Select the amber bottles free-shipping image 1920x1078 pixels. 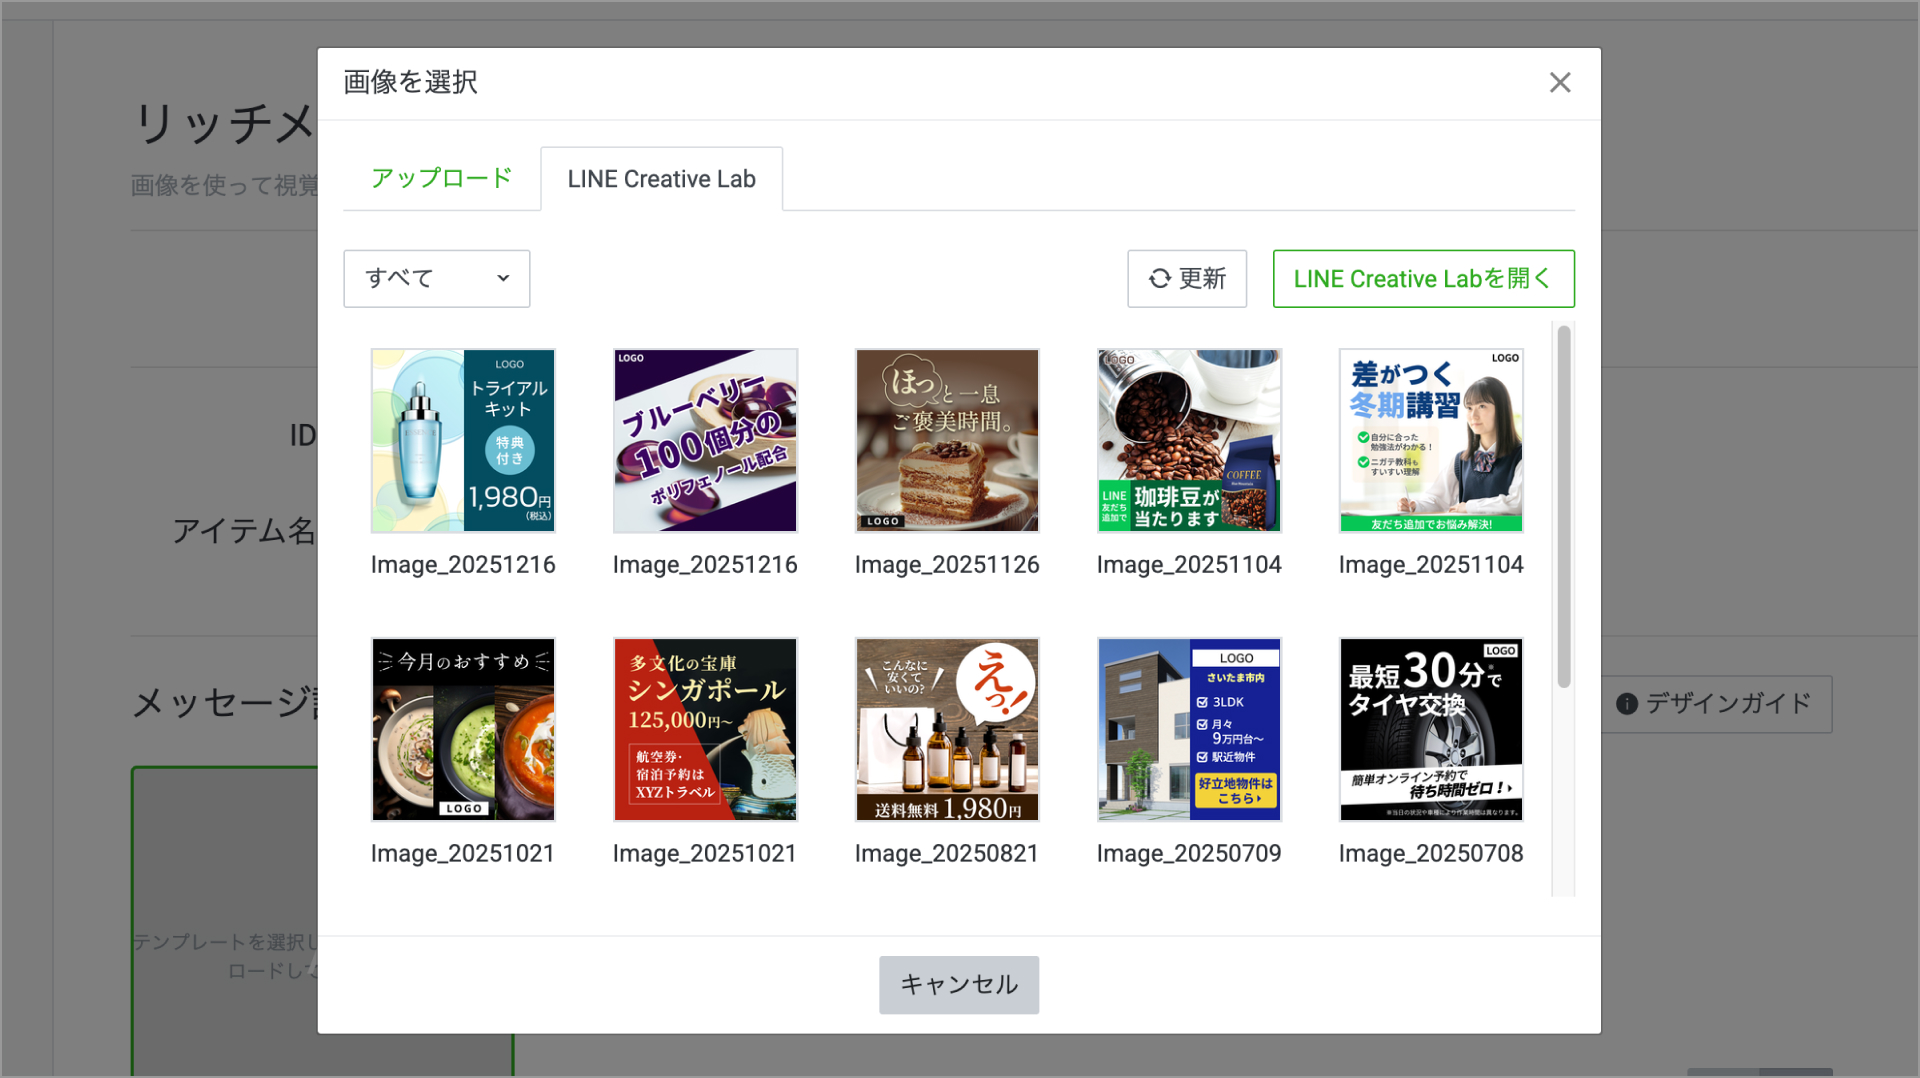click(x=947, y=730)
